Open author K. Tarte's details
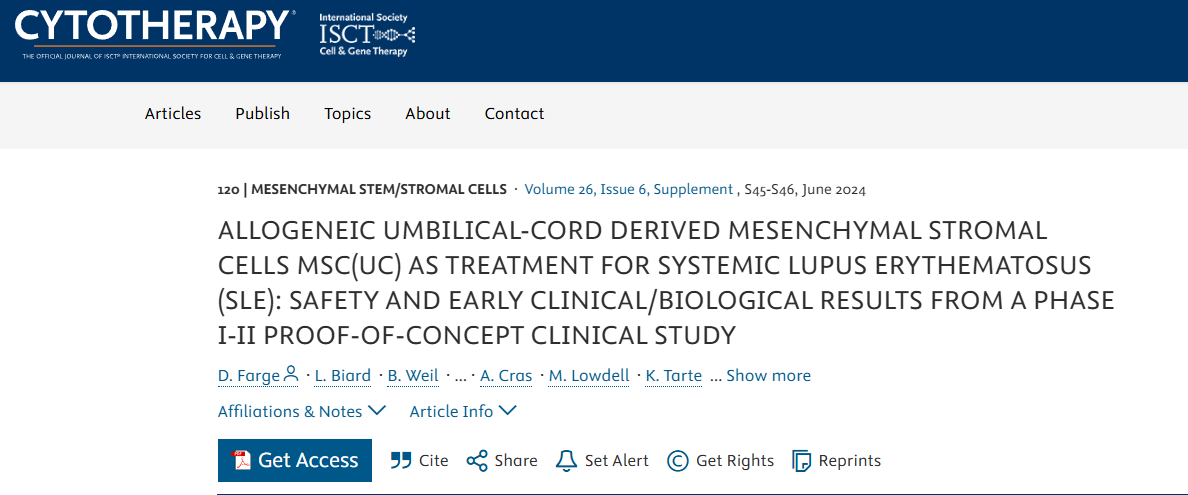Image resolution: width=1188 pixels, height=495 pixels. [x=674, y=376]
